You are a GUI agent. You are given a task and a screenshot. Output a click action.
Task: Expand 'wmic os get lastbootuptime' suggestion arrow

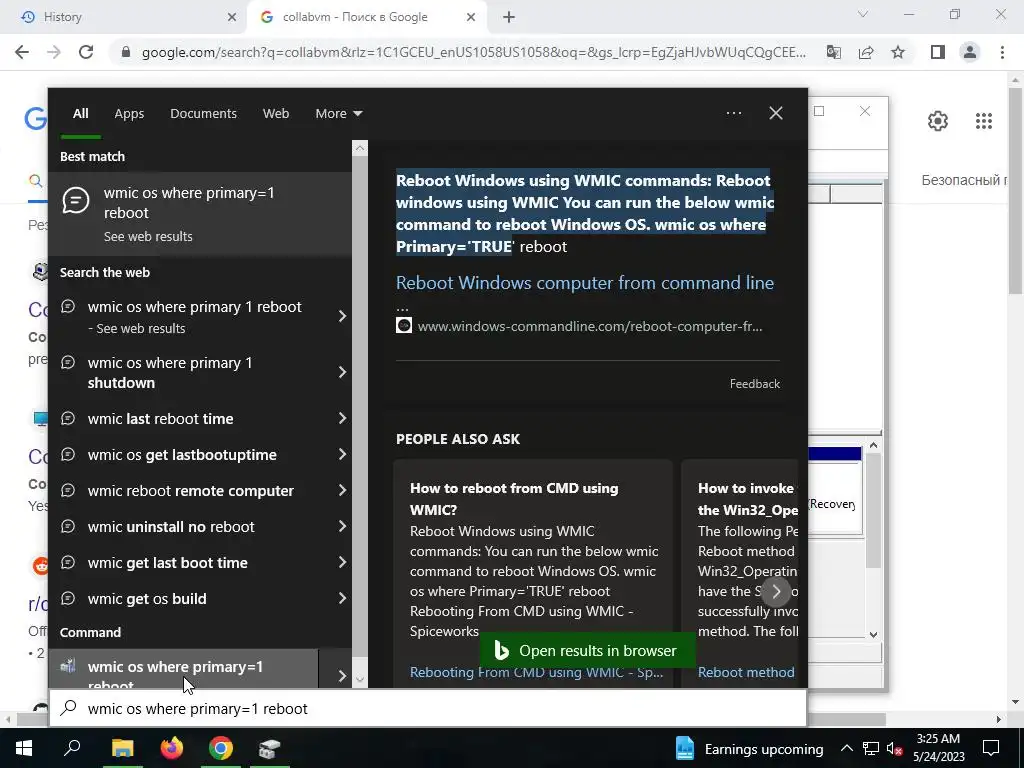pyautogui.click(x=342, y=455)
